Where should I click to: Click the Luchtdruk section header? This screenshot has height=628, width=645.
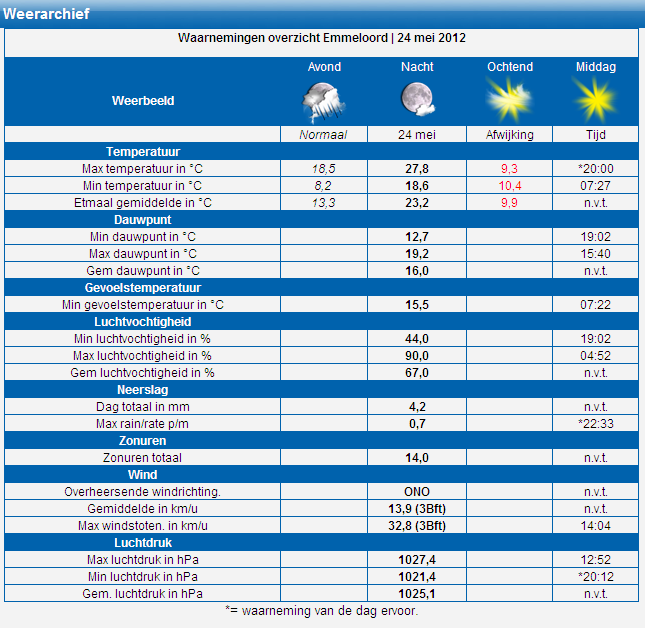pyautogui.click(x=143, y=543)
